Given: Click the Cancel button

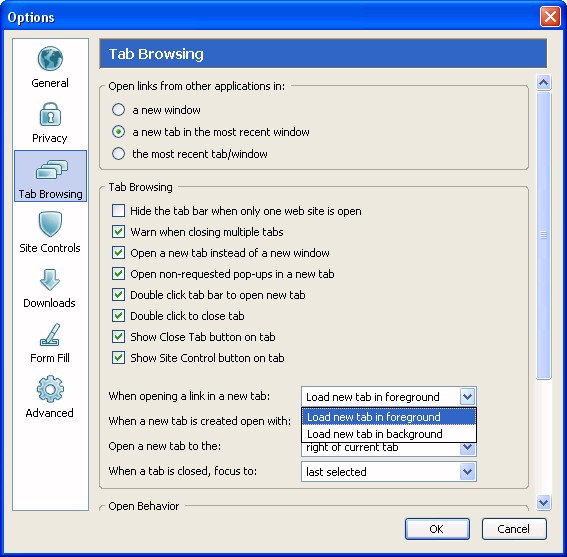Looking at the screenshot, I should [514, 529].
